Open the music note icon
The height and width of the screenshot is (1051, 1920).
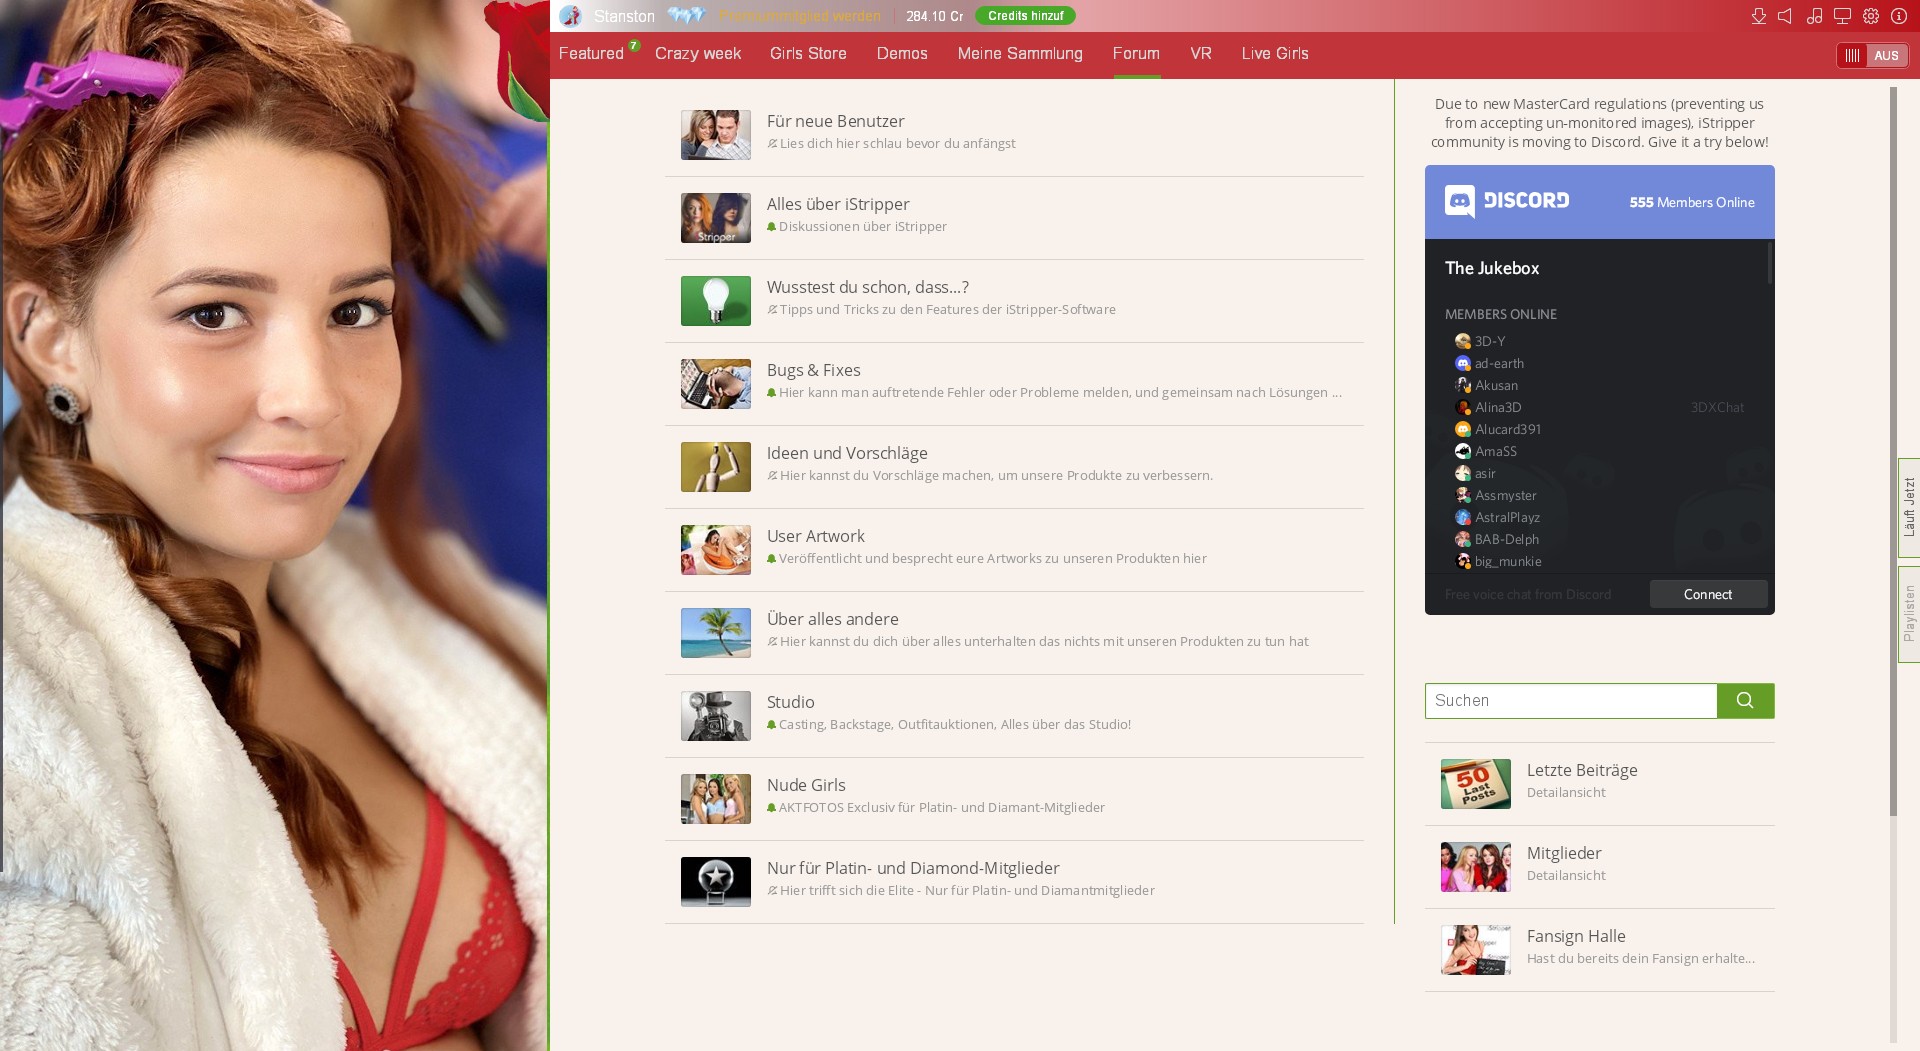pos(1814,16)
